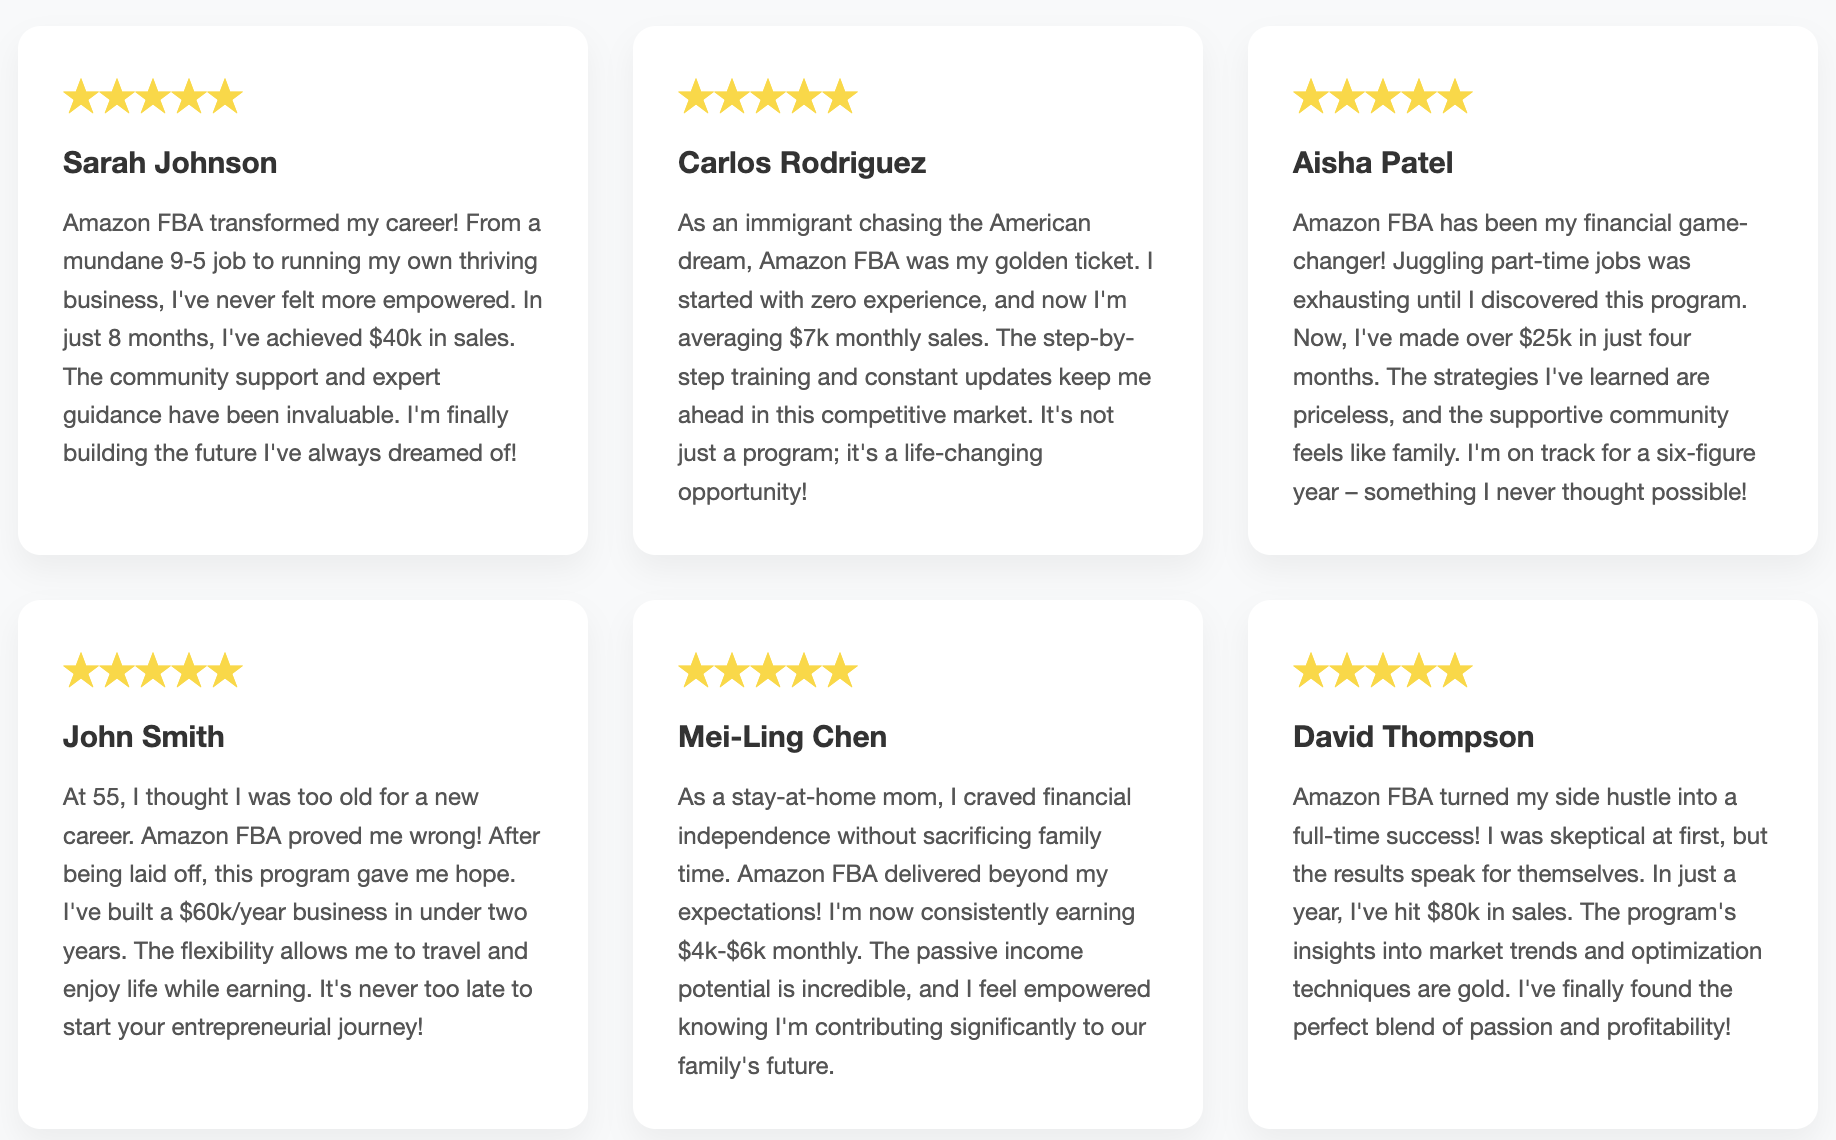Click the first star in Aisha Patel's rating
This screenshot has height=1140, width=1836.
coord(1311,97)
